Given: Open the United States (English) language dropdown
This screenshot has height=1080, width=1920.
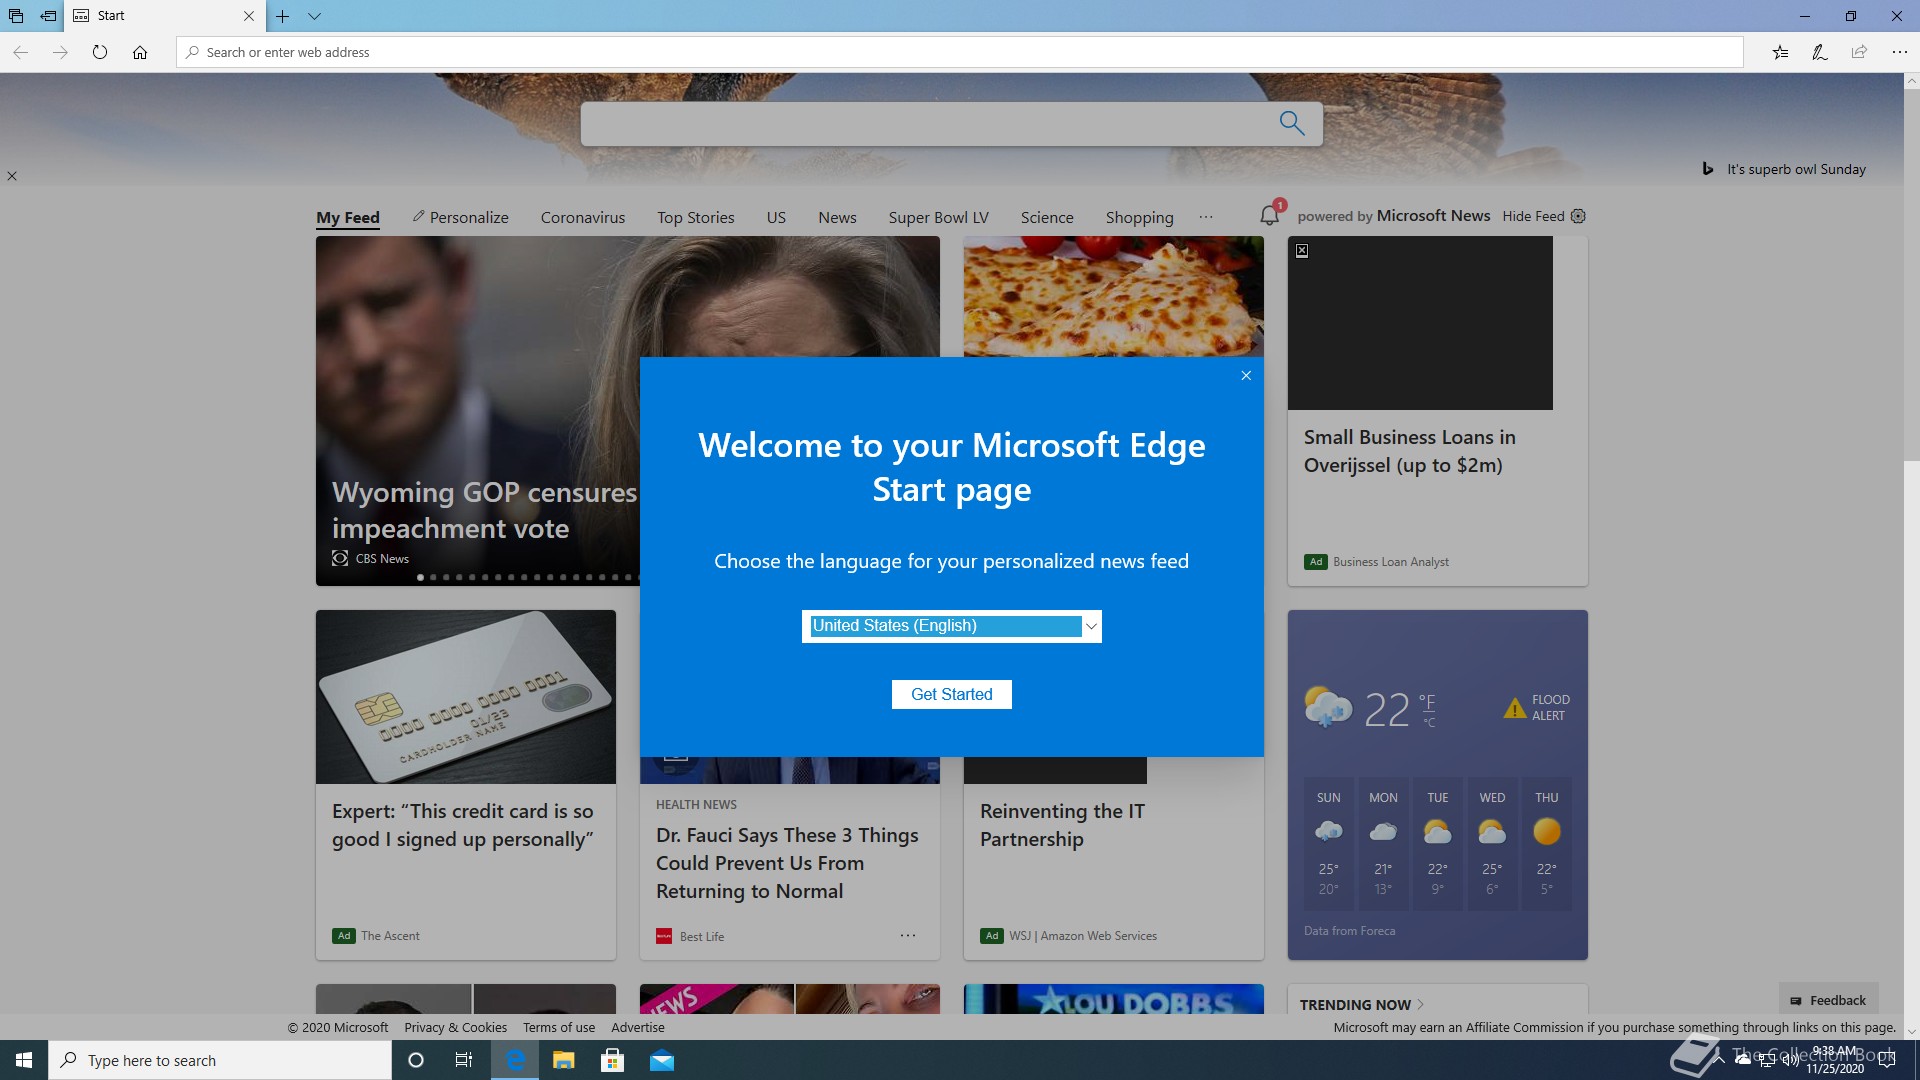Looking at the screenshot, I should pos(952,626).
